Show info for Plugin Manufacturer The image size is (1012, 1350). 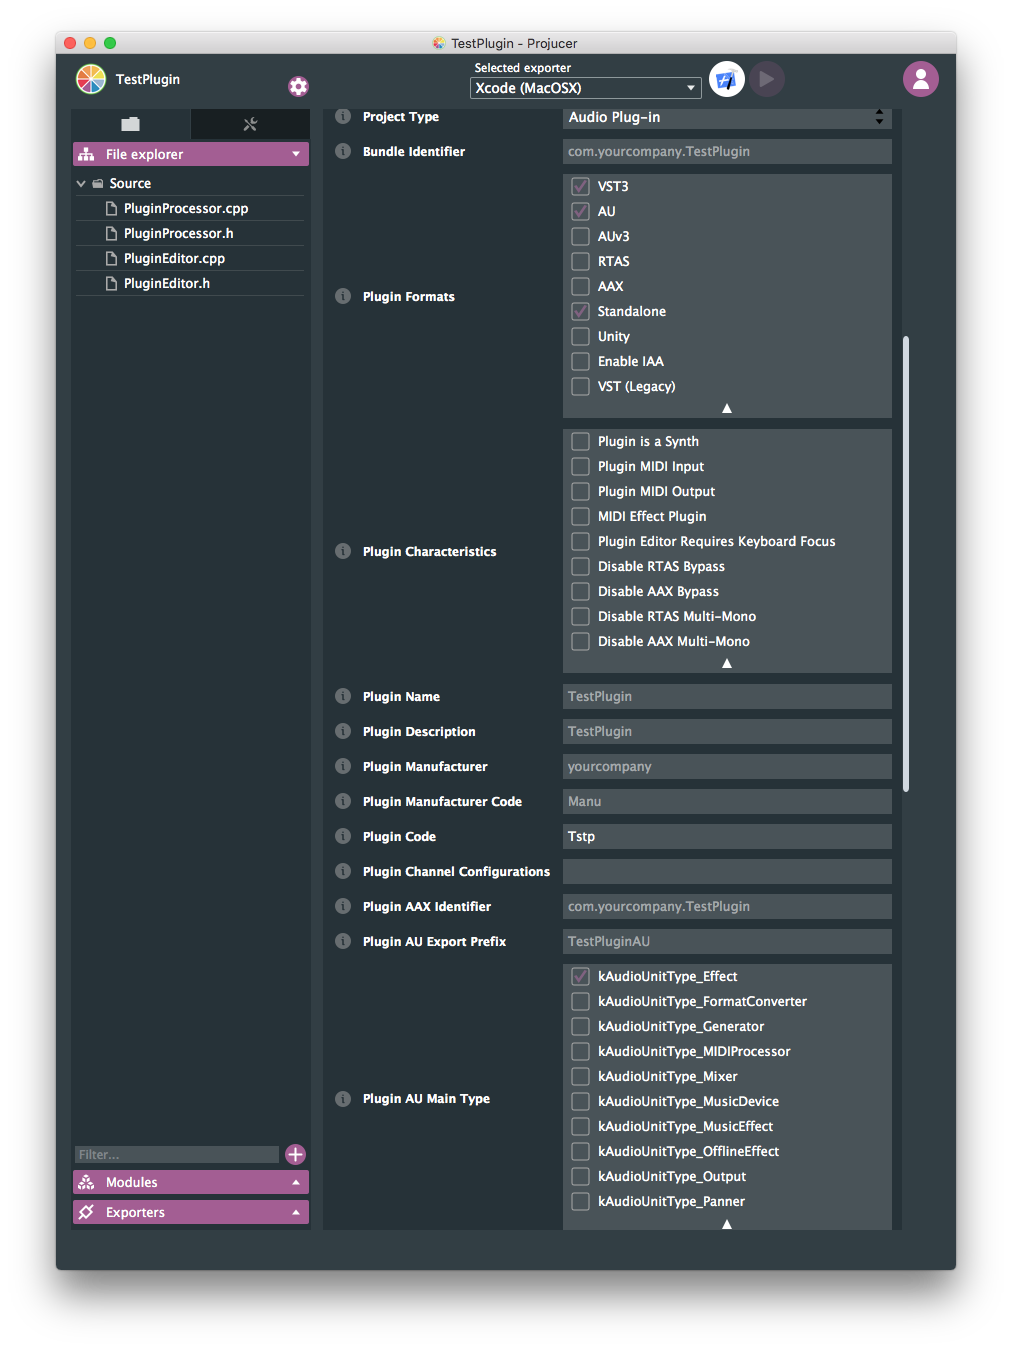point(343,766)
